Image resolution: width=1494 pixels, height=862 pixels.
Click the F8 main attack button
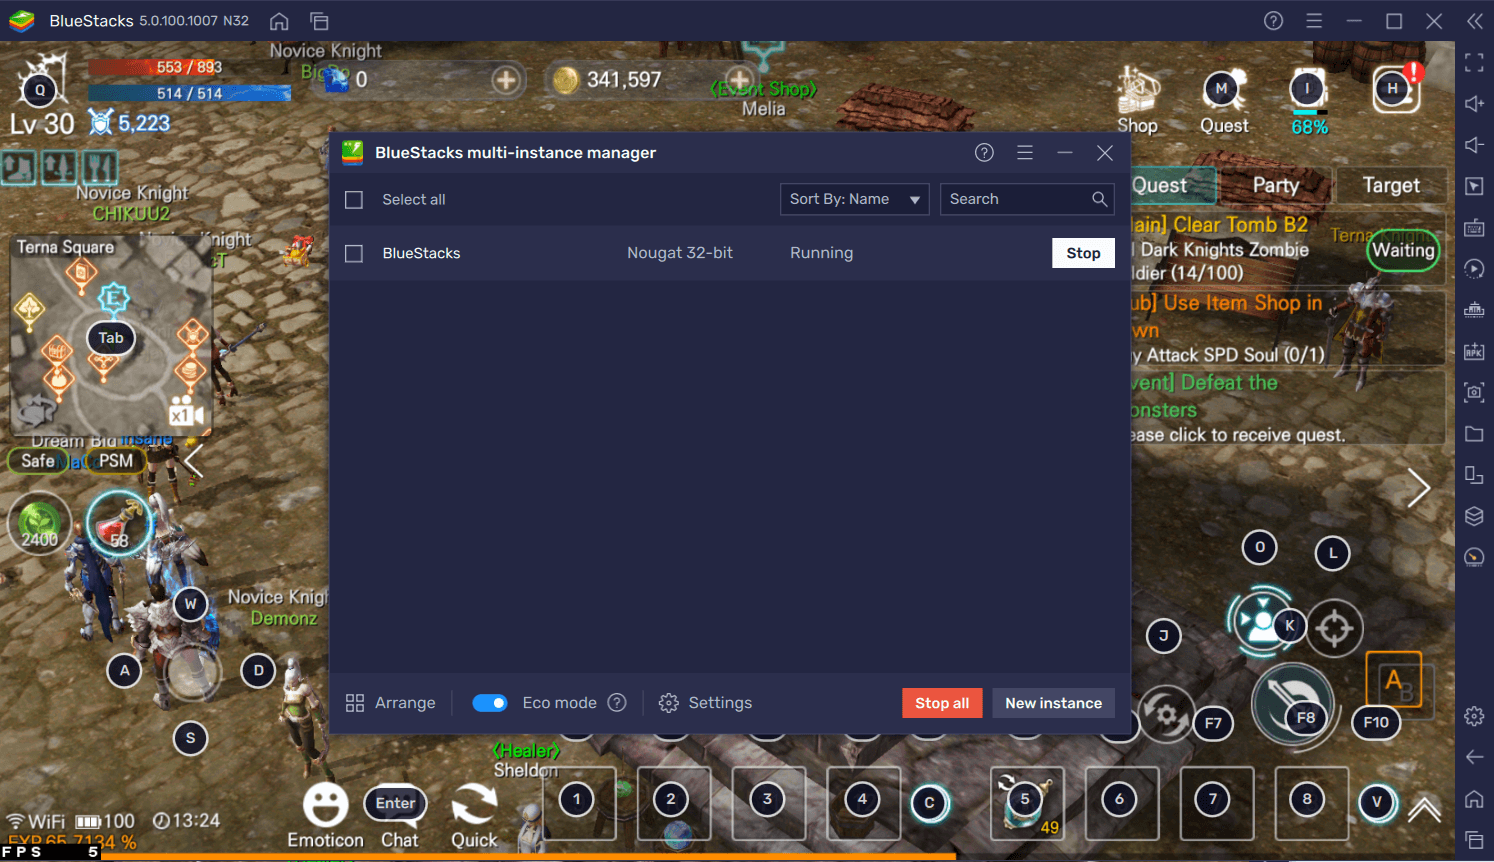1293,704
